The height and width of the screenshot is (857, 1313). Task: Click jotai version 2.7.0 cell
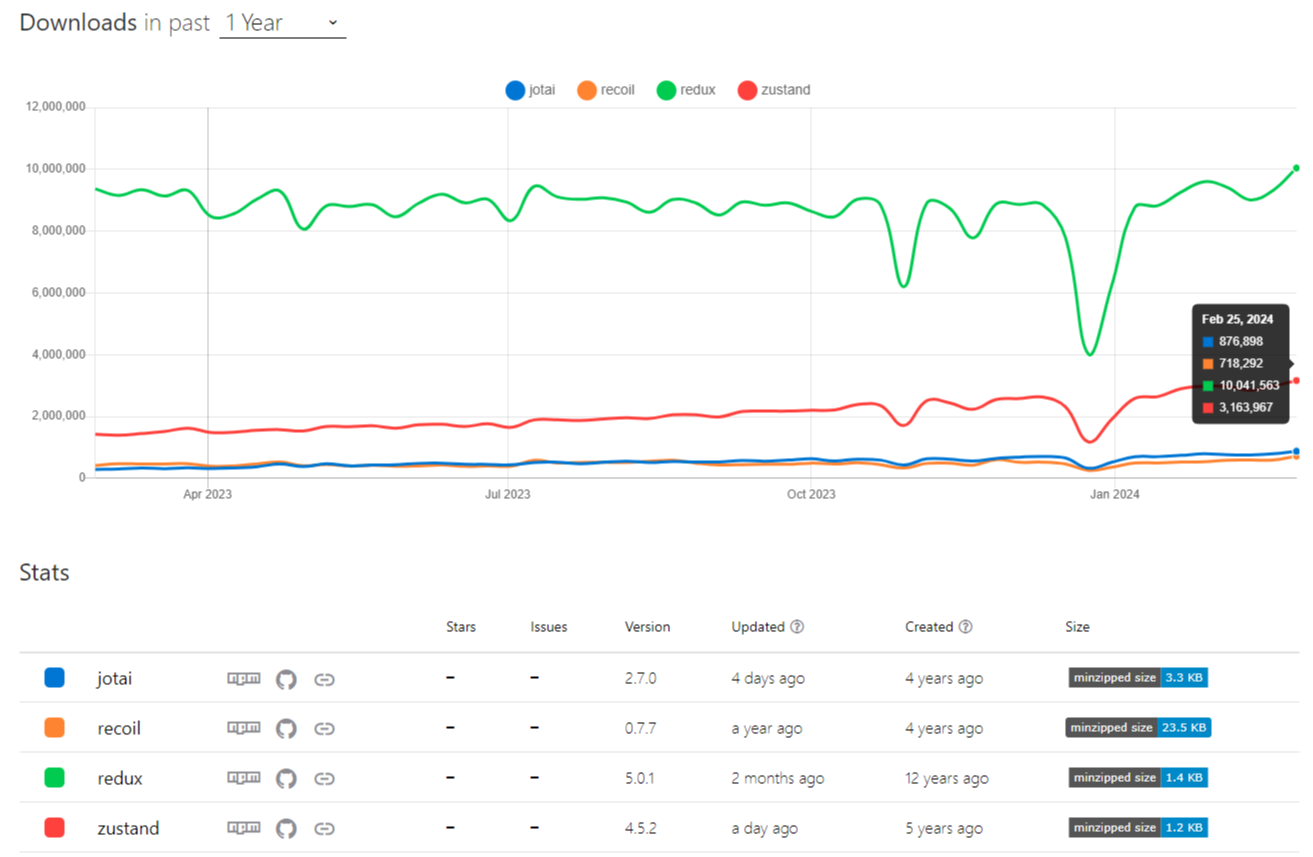click(640, 679)
